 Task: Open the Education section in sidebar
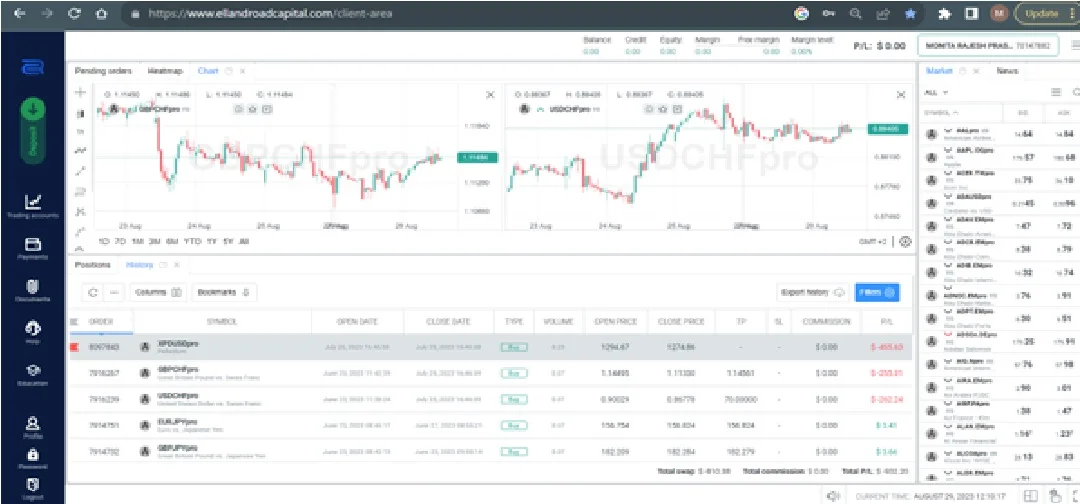tap(32, 375)
